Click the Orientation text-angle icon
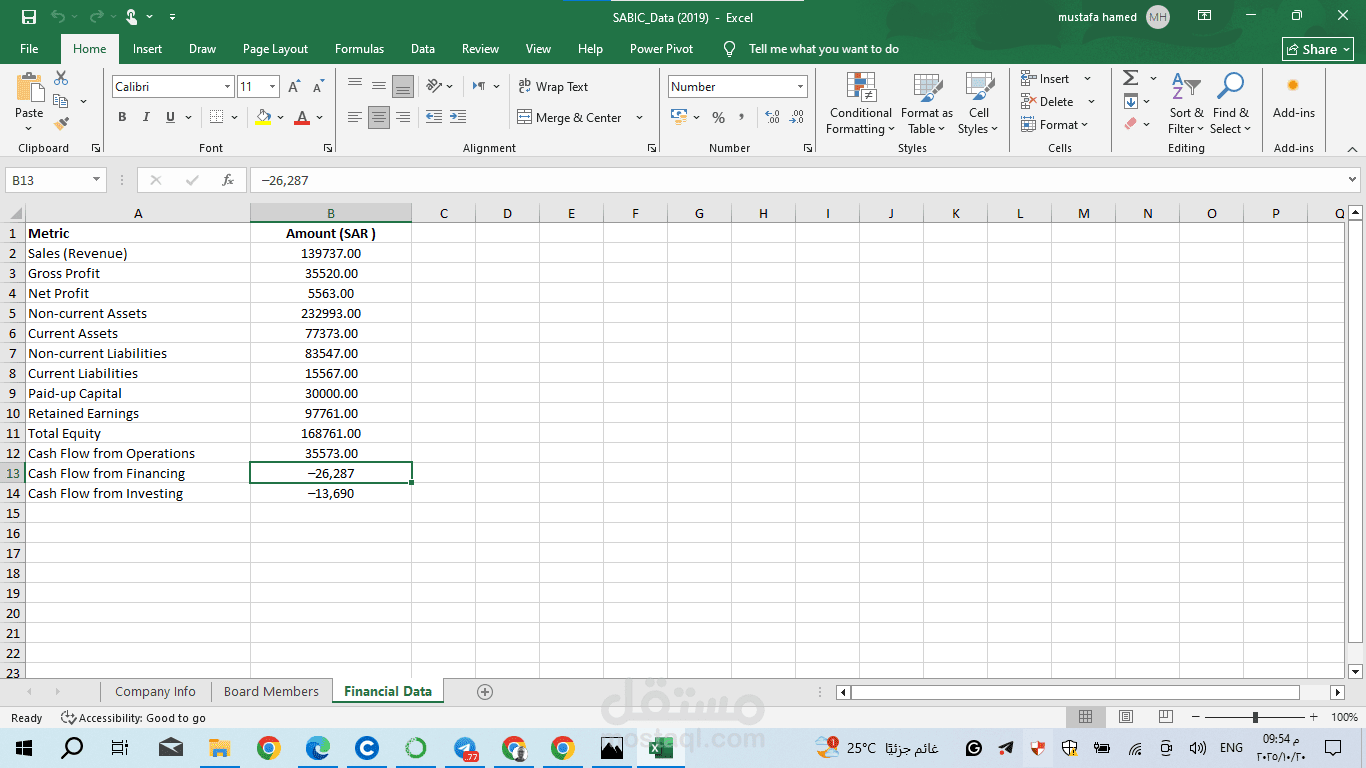Screen dimensions: 1366x768 (434, 86)
